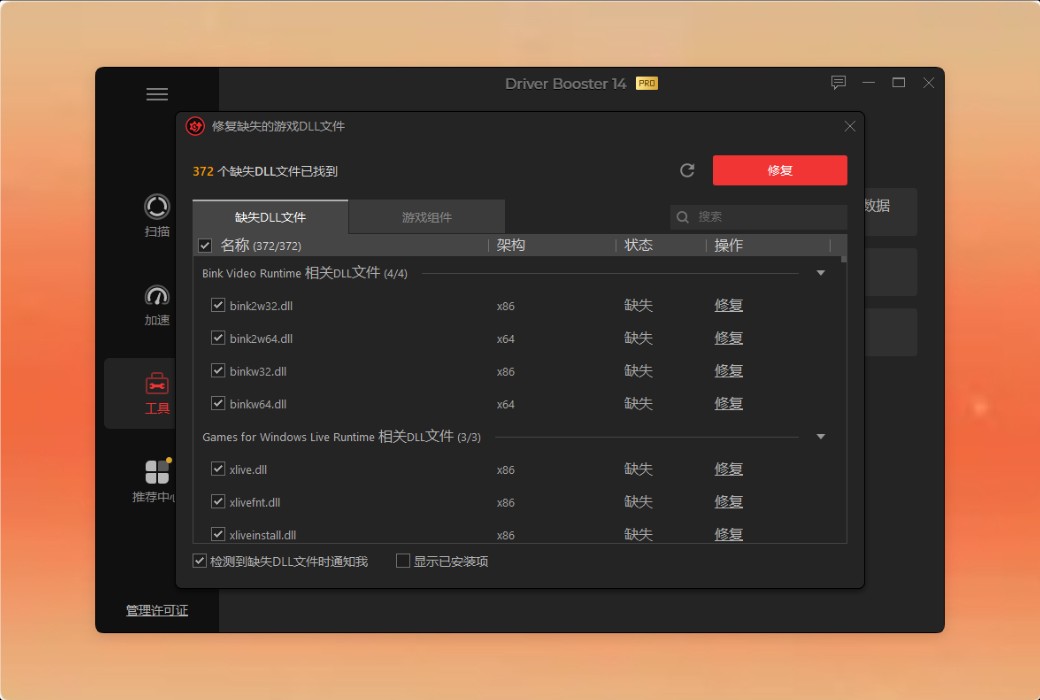Click the refresh icon next to 修复 button
The height and width of the screenshot is (700, 1040).
point(687,171)
